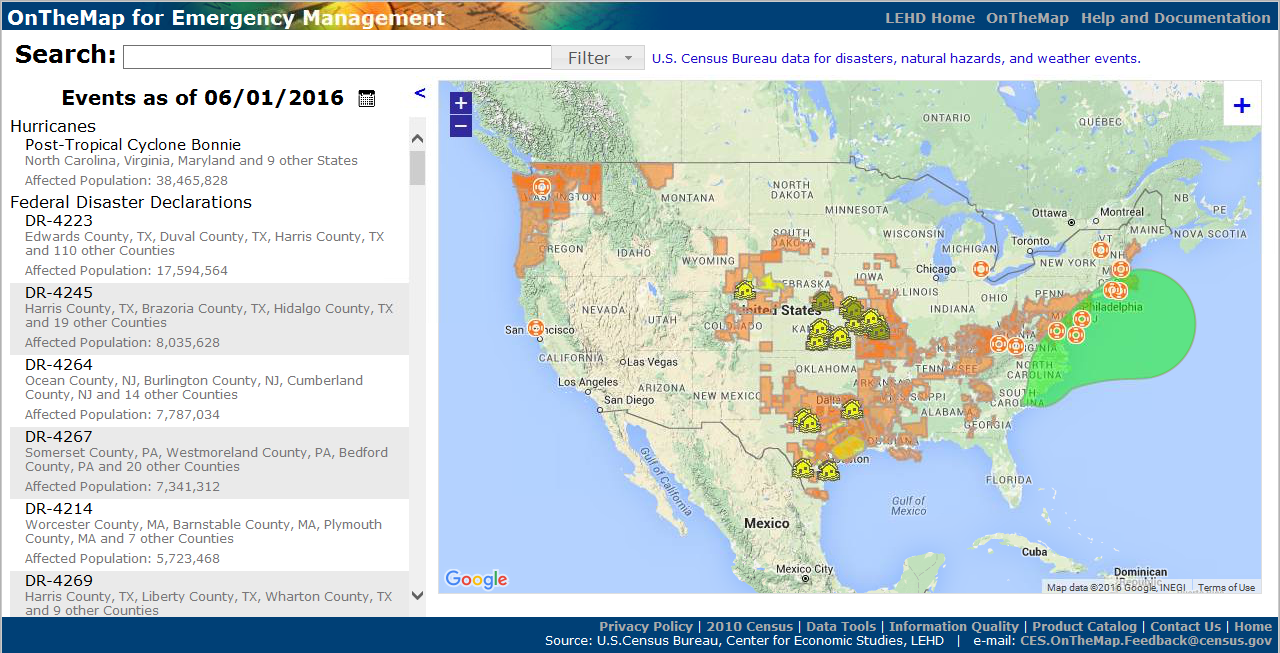Open Help and Documentation menu item
1280x653 pixels.
pyautogui.click(x=1175, y=18)
